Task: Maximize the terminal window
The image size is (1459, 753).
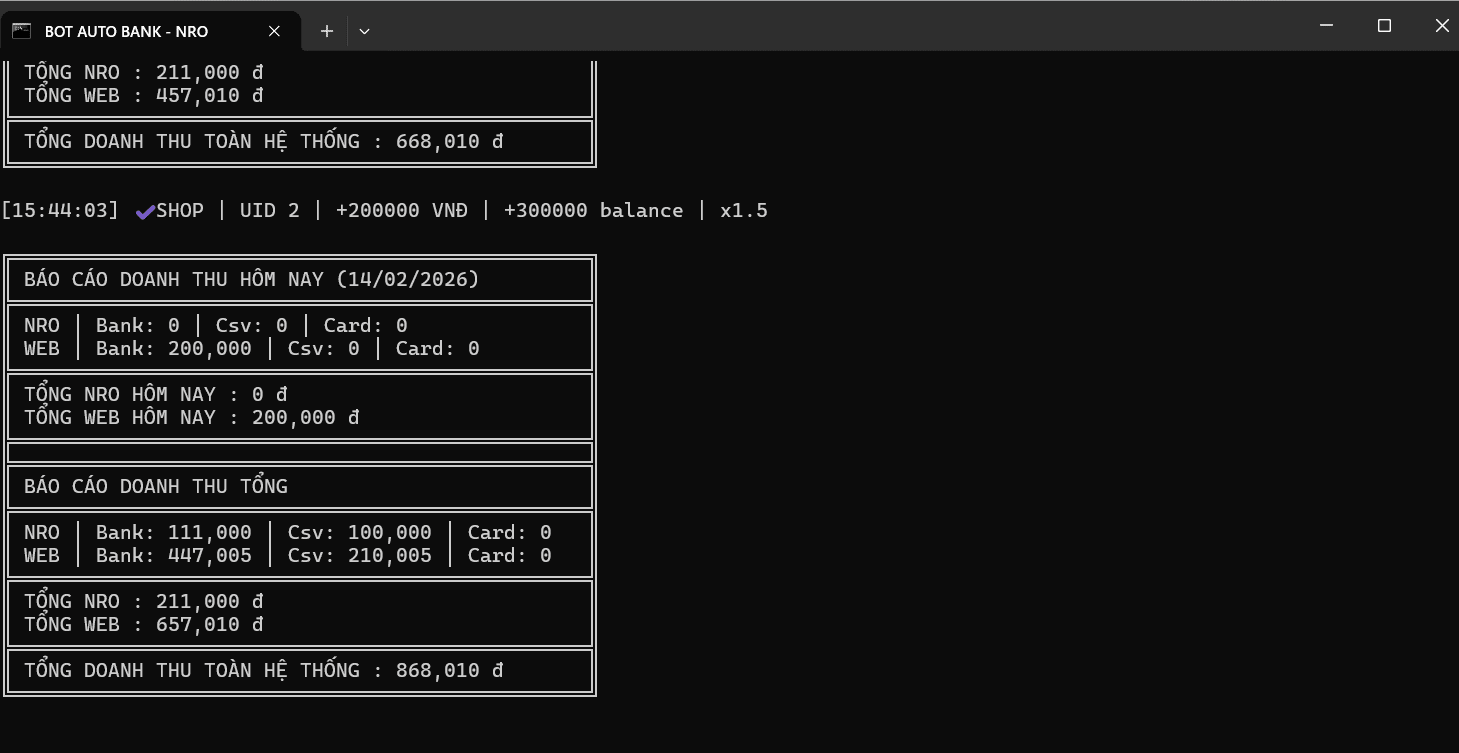Action: click(x=1384, y=26)
